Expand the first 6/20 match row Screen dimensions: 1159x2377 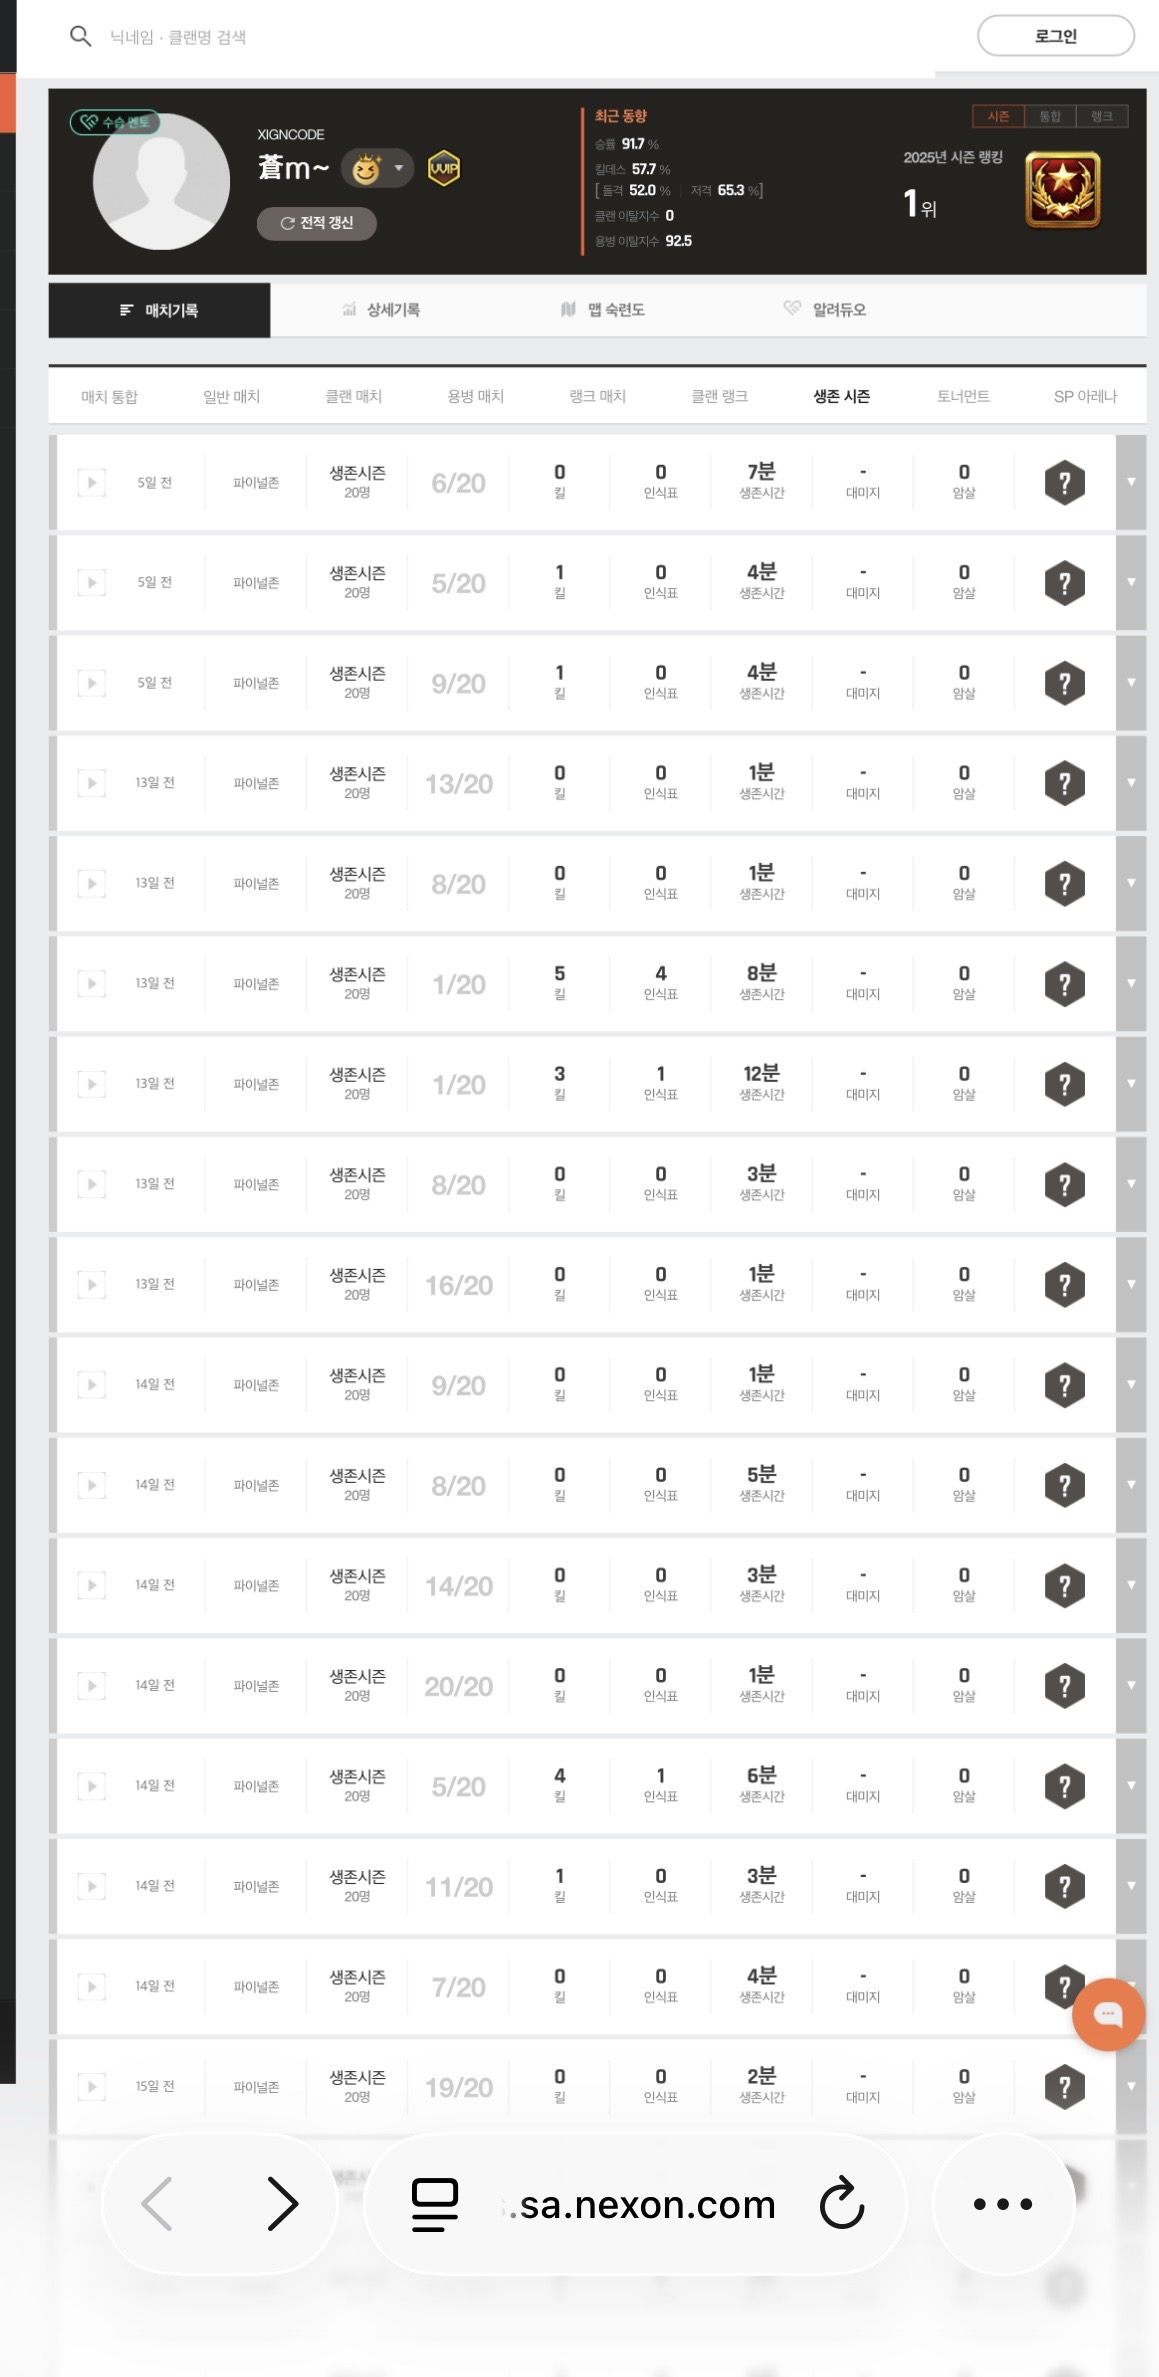click(x=1131, y=483)
